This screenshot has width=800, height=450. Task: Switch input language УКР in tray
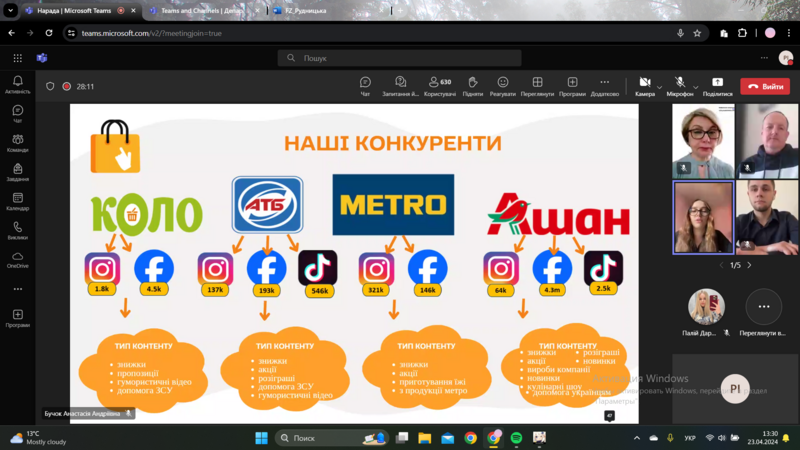690,438
